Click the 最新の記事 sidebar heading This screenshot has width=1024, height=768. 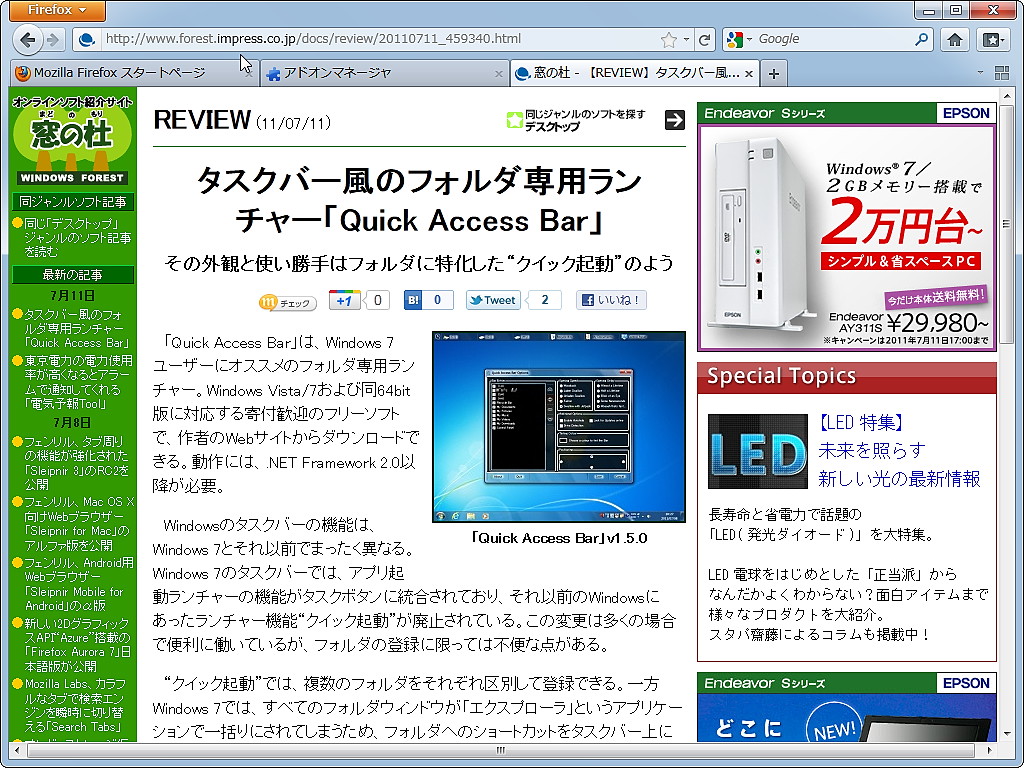(72, 275)
